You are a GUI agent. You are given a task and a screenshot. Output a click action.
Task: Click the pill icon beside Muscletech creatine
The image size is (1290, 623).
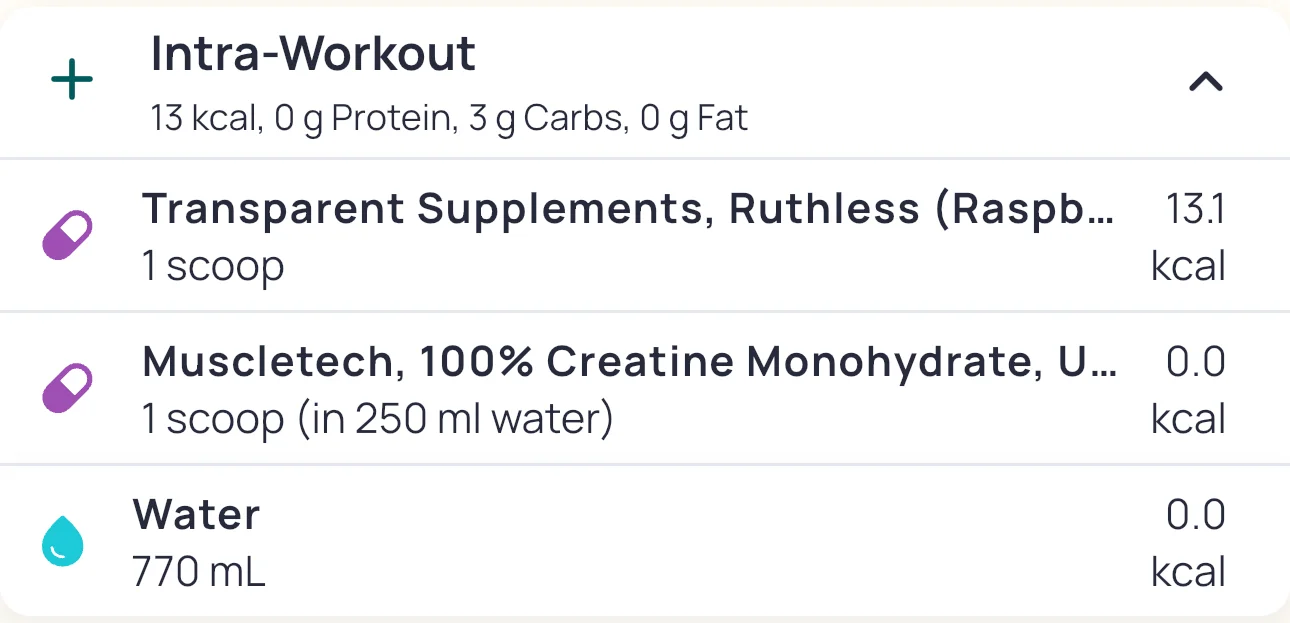tap(68, 388)
